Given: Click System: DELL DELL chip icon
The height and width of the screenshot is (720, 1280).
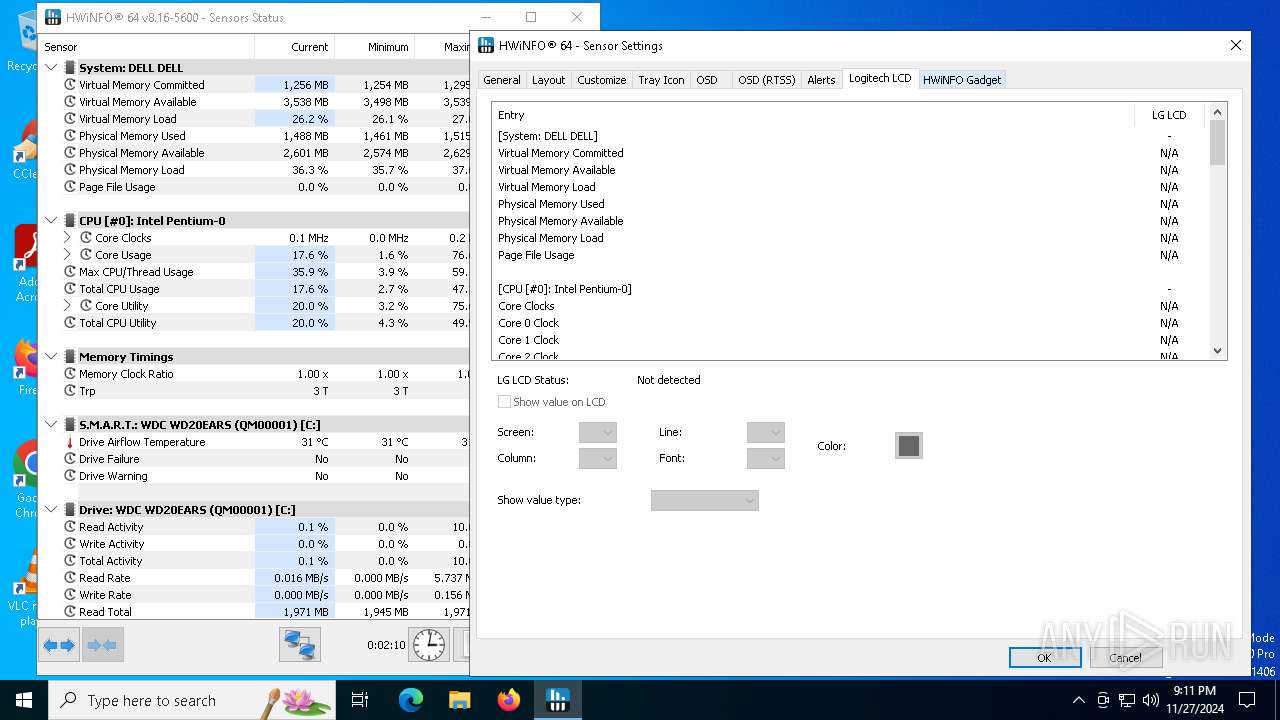Looking at the screenshot, I should 70,68.
